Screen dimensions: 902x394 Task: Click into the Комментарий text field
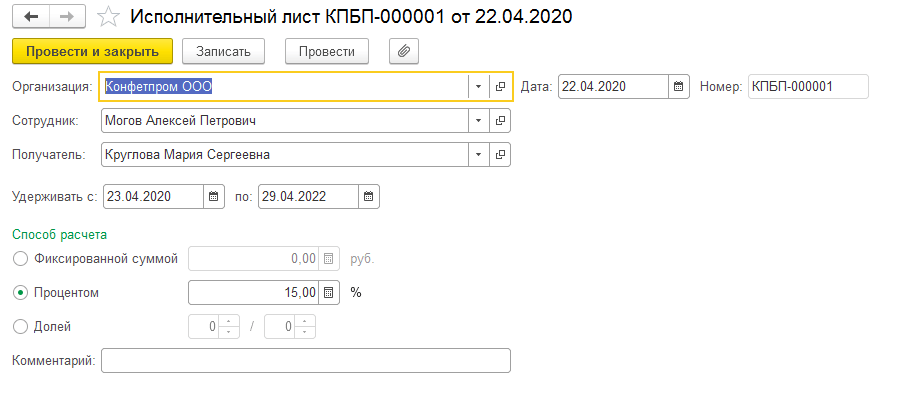[305, 361]
